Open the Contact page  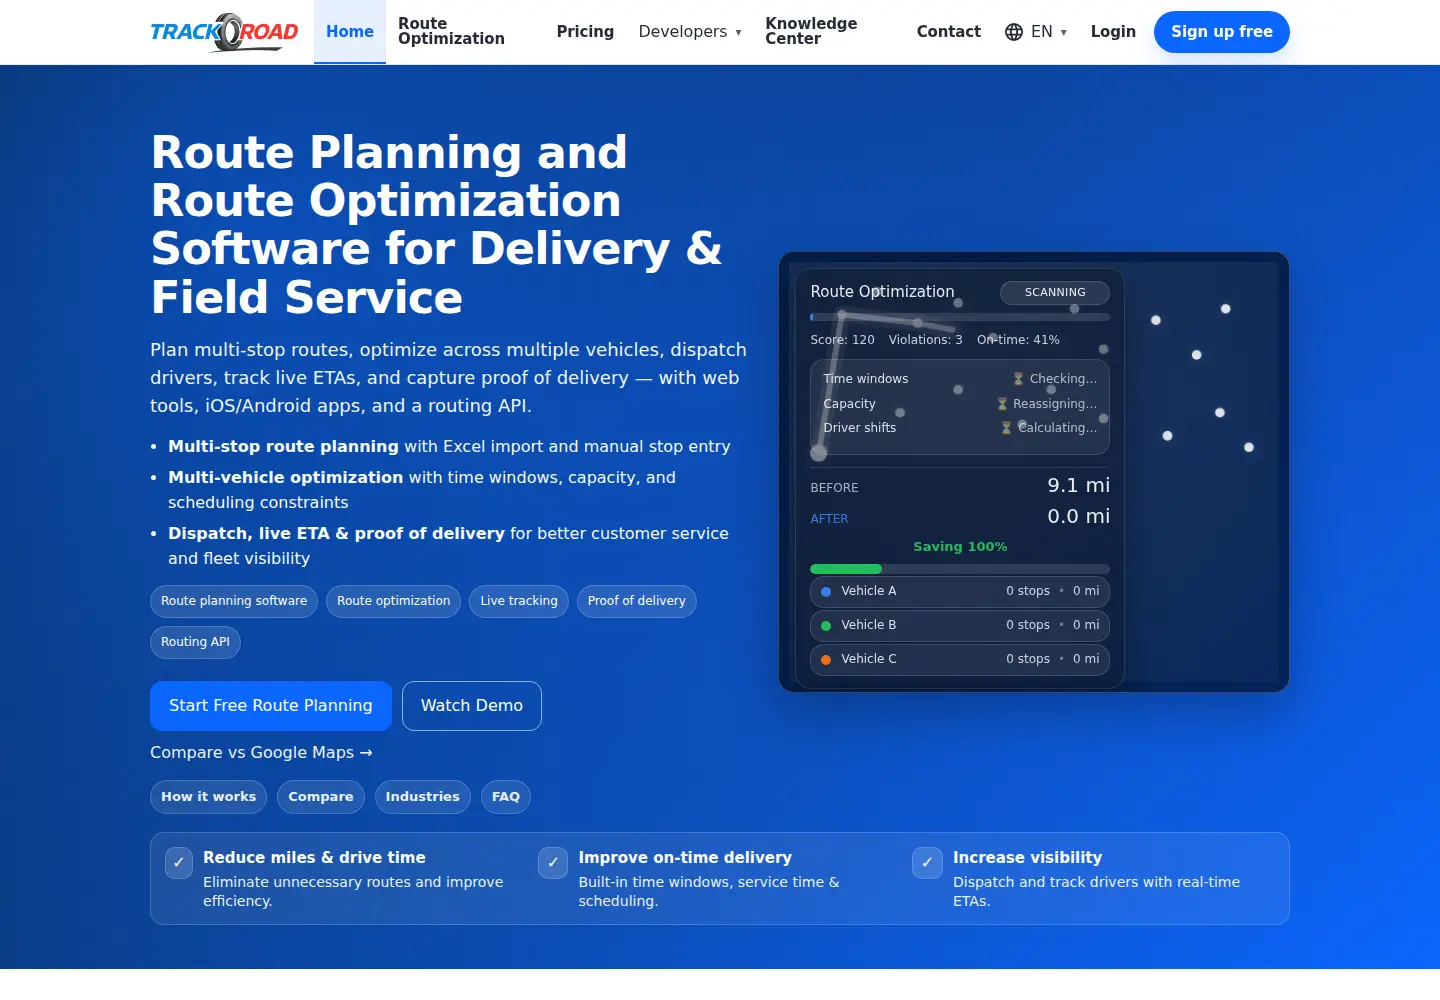coord(949,32)
